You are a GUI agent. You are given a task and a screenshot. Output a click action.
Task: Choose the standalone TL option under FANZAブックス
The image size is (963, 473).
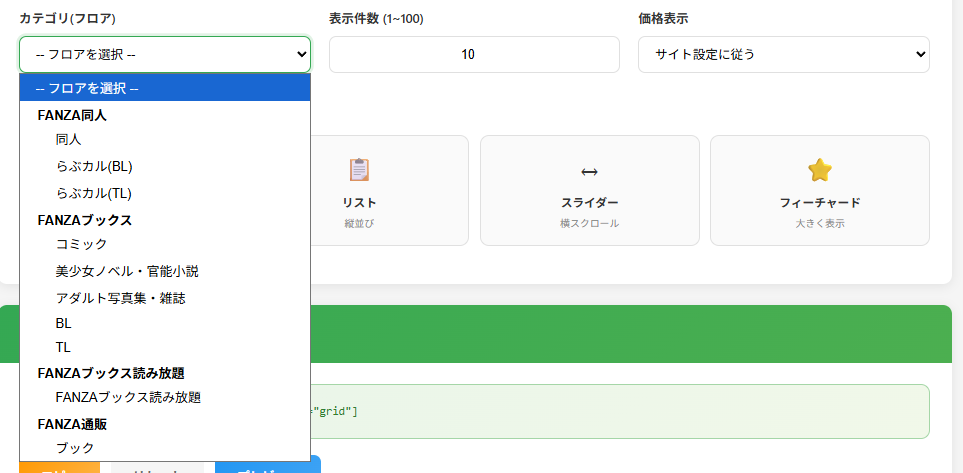[64, 347]
